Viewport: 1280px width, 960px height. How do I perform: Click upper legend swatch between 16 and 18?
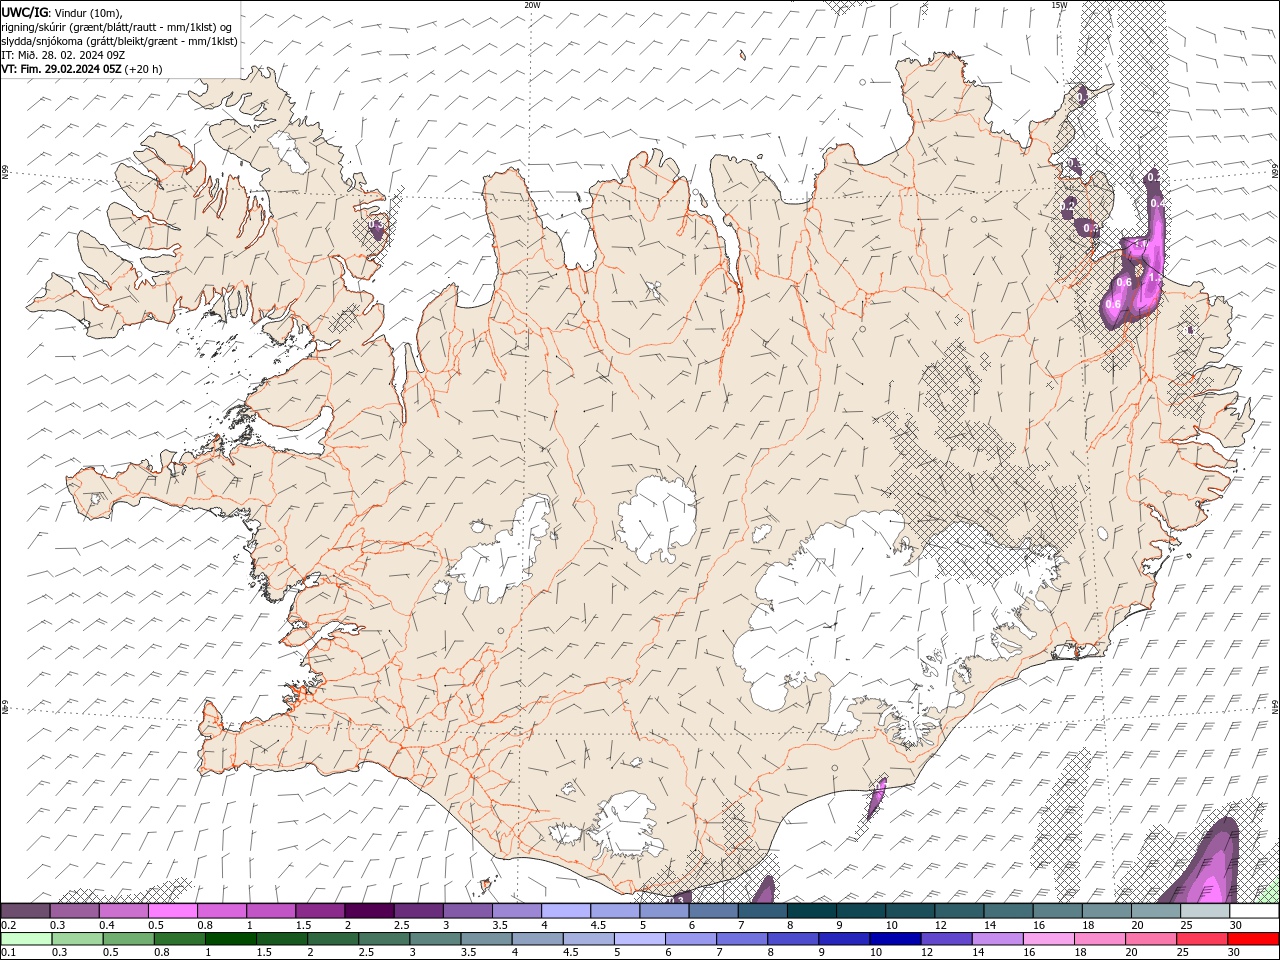[x=1058, y=911]
